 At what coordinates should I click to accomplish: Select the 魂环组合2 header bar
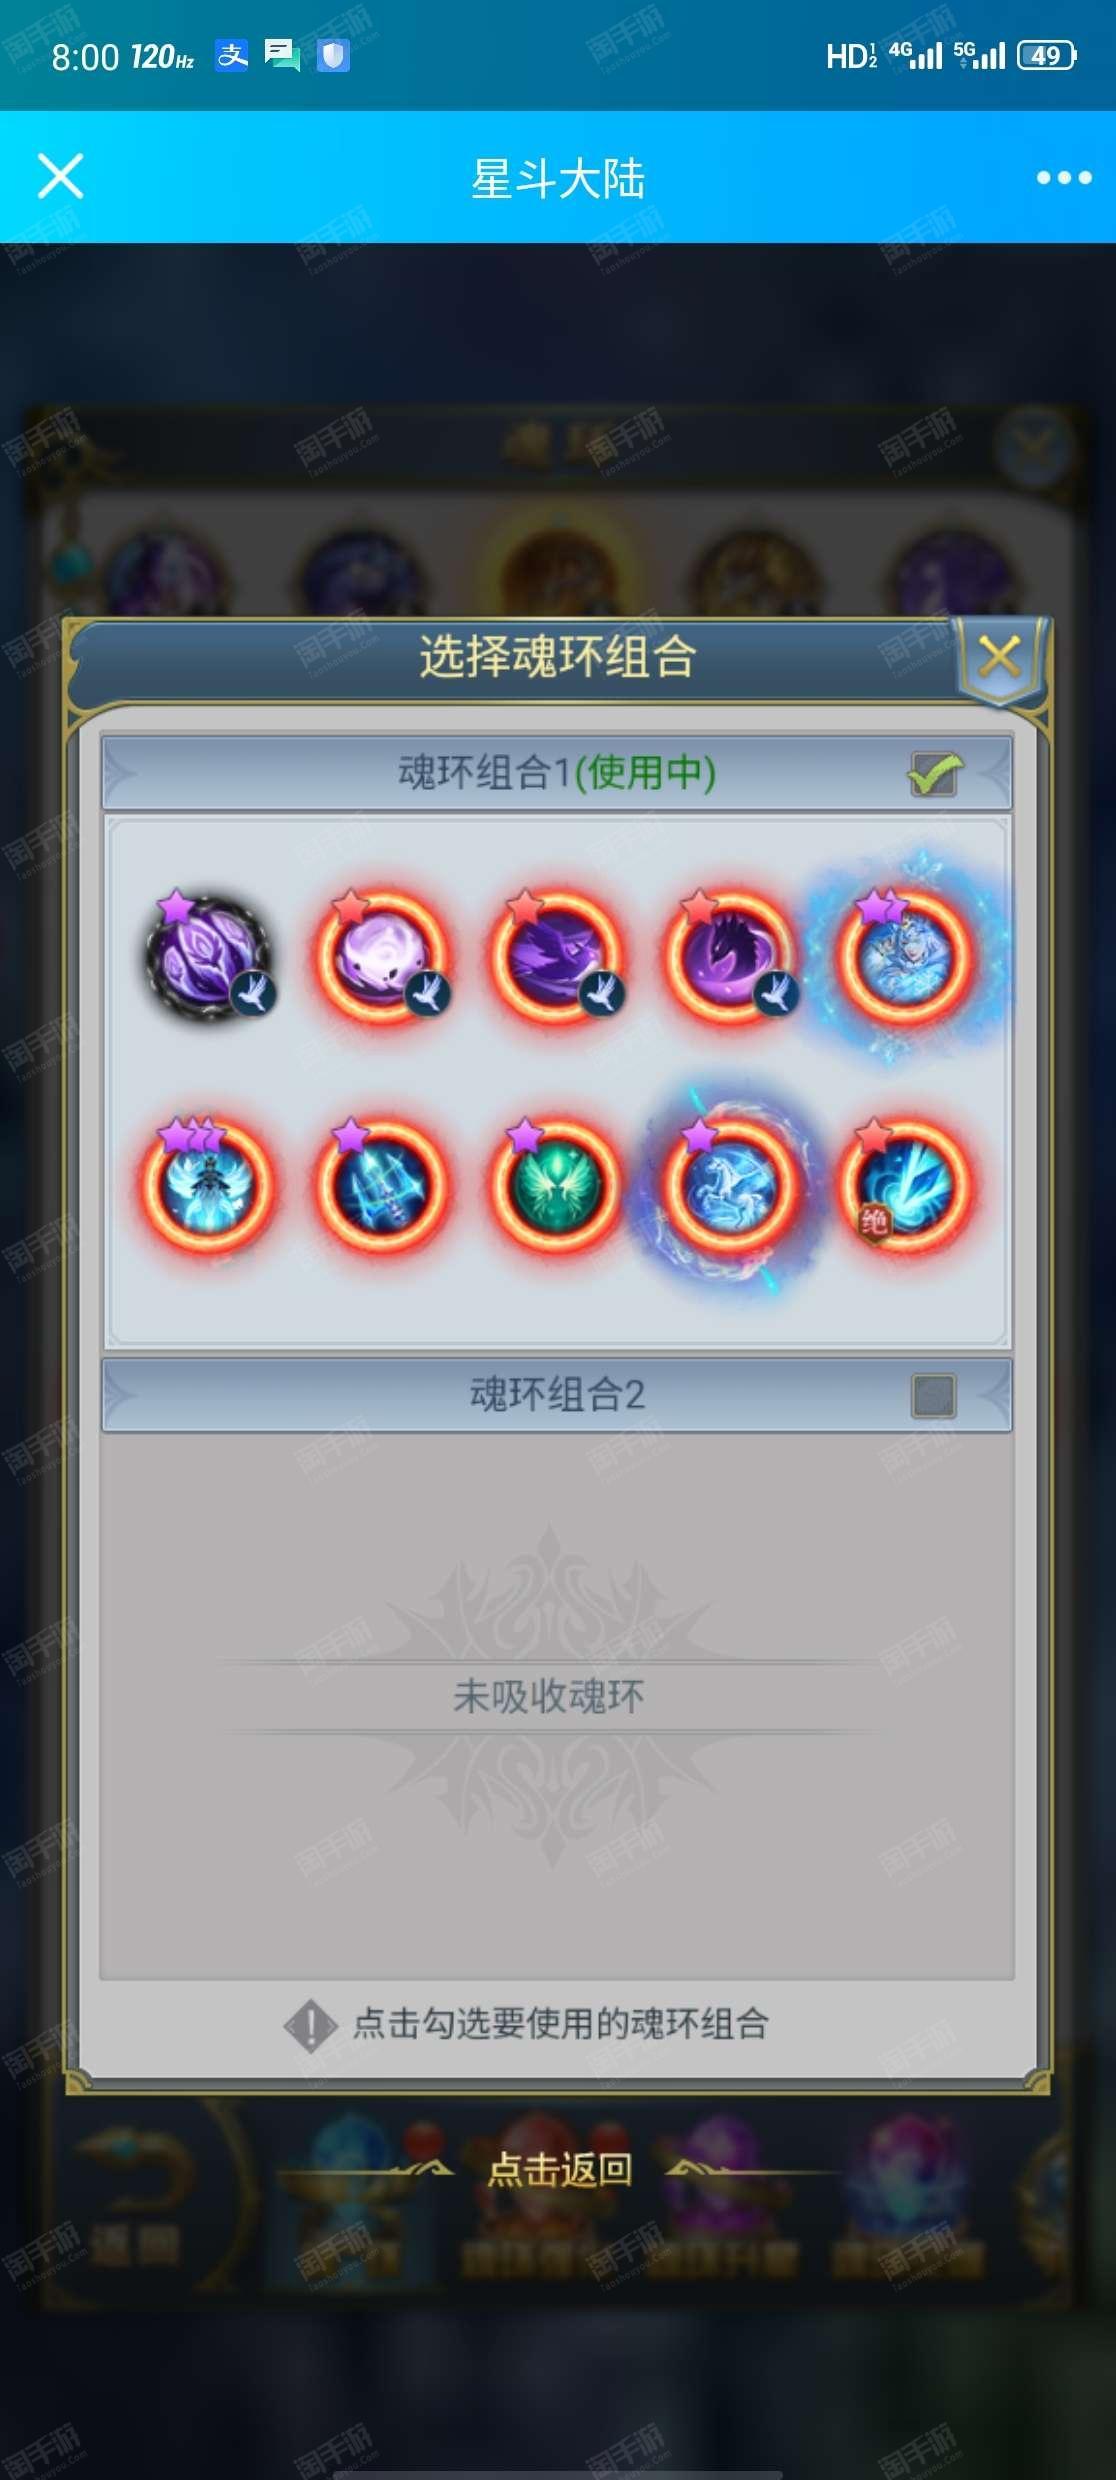[557, 1395]
